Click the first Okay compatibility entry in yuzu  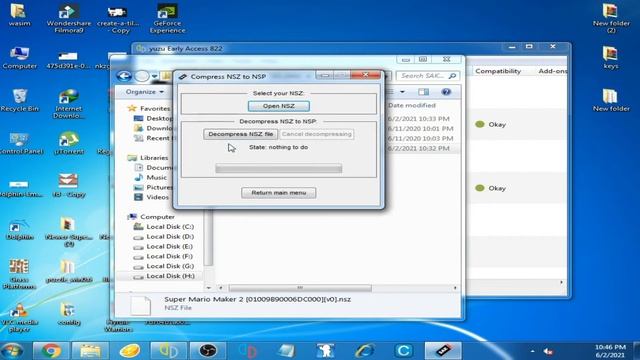491,124
